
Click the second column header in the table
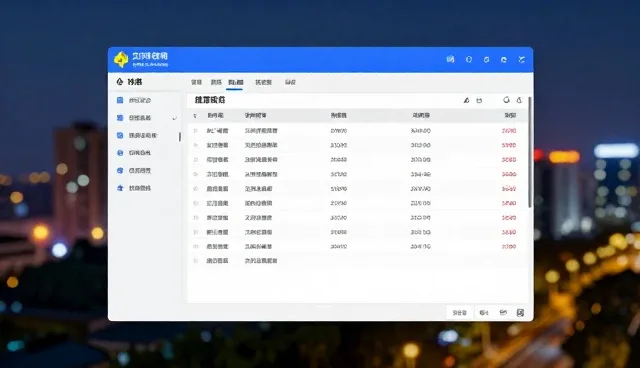[x=256, y=115]
